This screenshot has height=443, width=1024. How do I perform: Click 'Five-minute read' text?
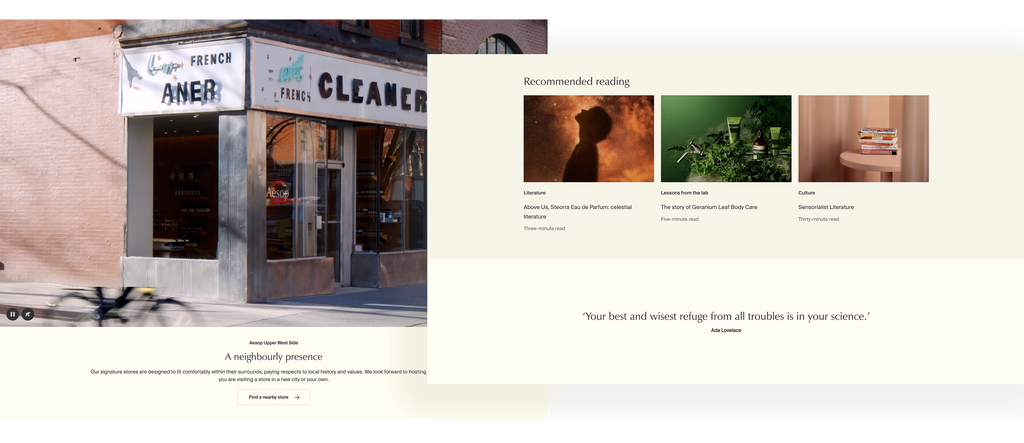tap(680, 220)
